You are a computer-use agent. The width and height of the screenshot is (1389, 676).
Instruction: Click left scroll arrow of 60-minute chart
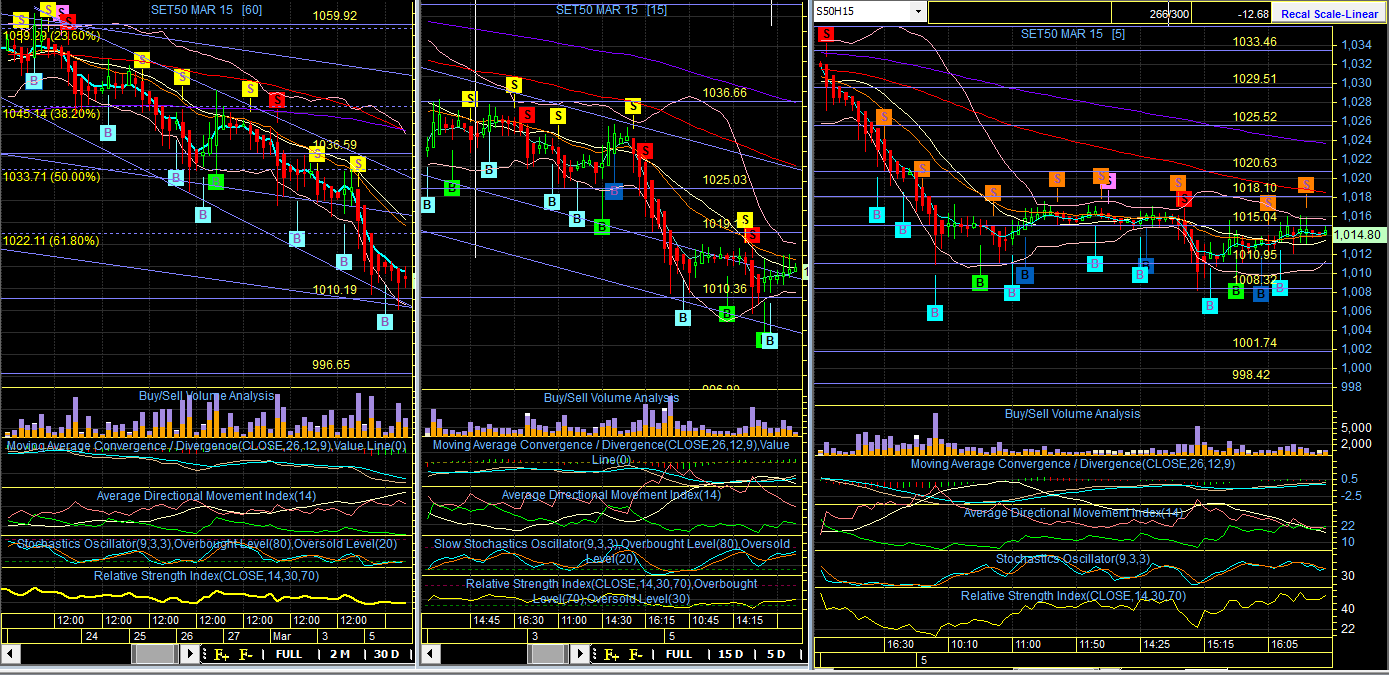pos(10,654)
